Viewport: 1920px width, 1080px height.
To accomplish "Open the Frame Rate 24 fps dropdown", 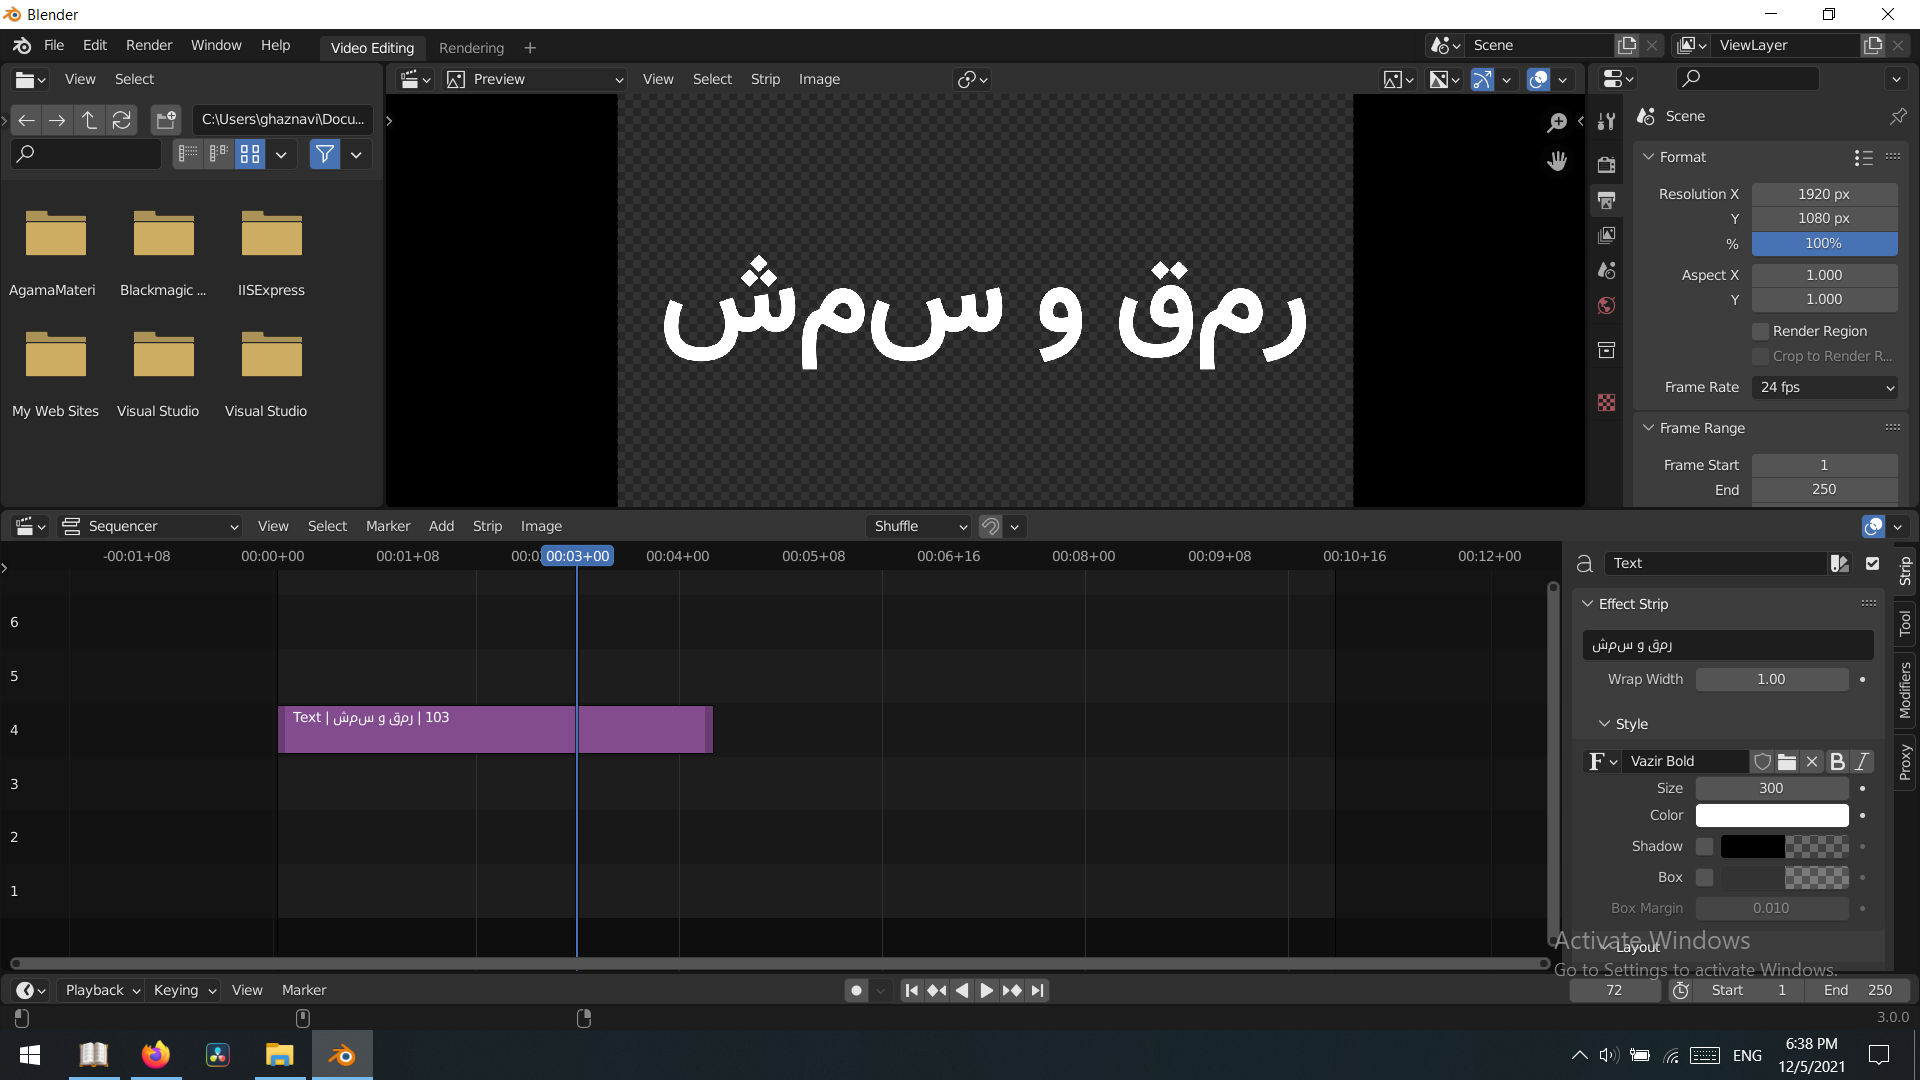I will click(1825, 388).
